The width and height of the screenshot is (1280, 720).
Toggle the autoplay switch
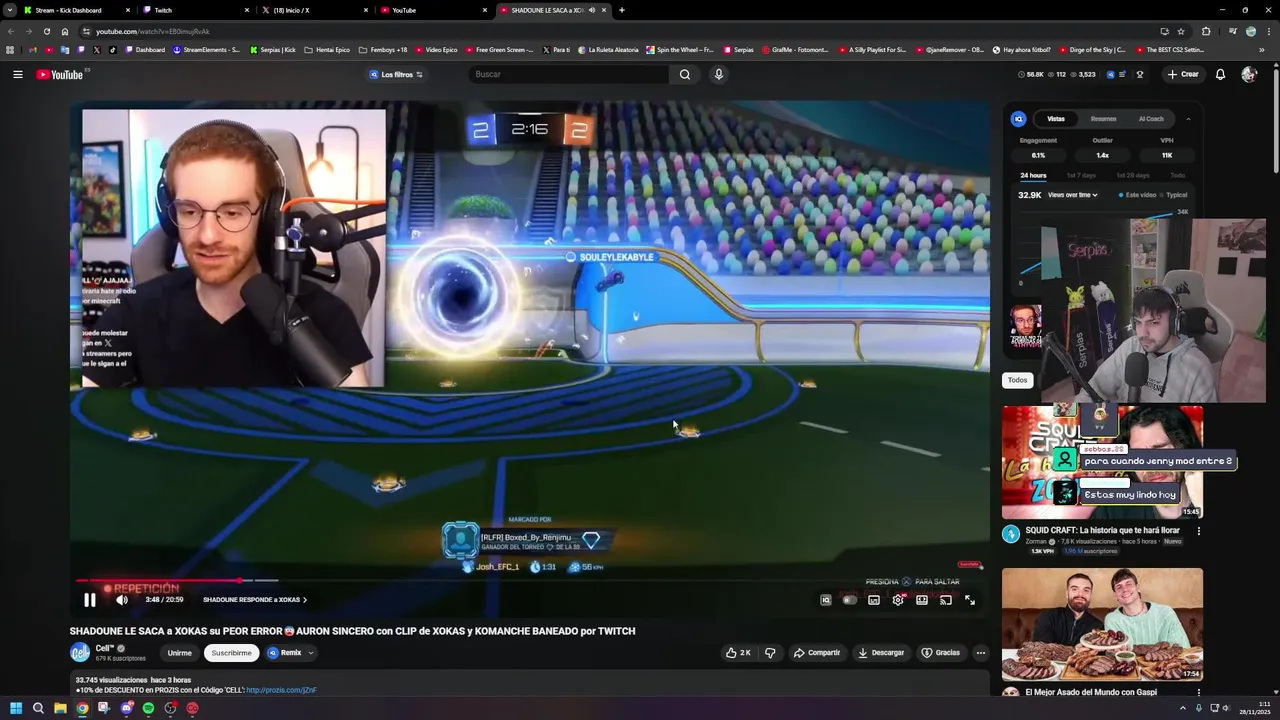tap(850, 600)
